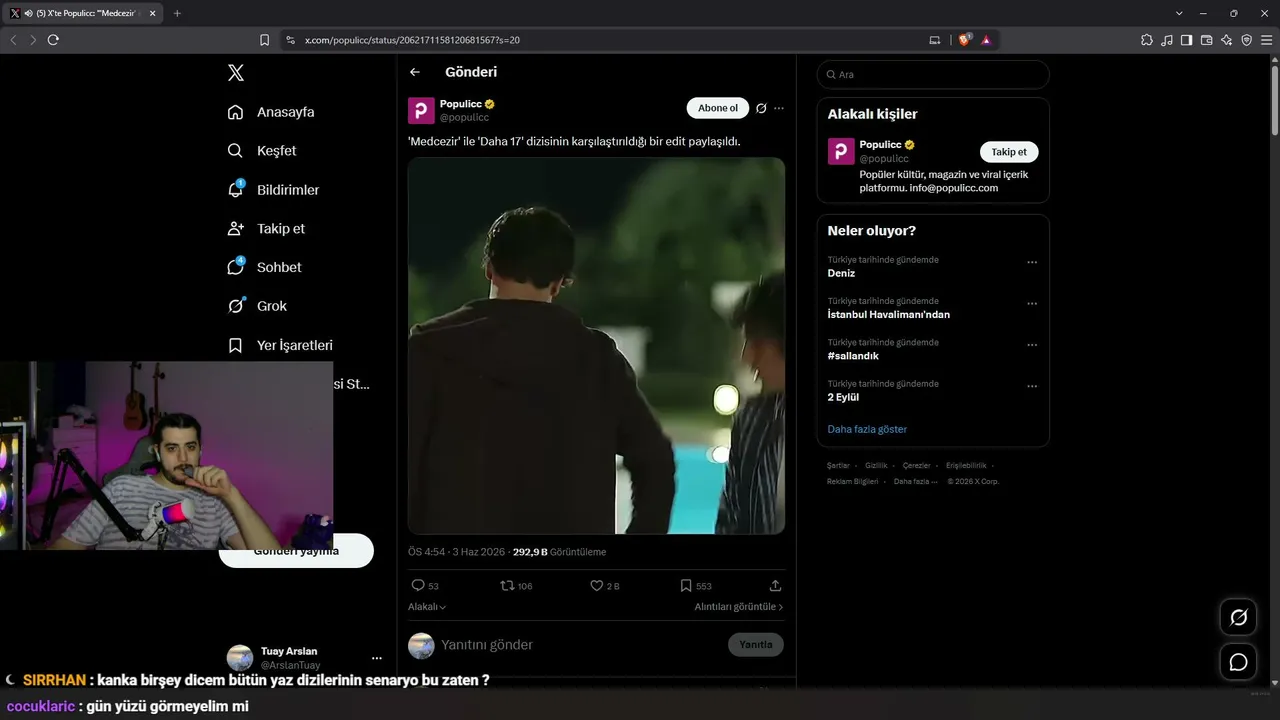Open the Gizlilik footer link

coord(876,466)
